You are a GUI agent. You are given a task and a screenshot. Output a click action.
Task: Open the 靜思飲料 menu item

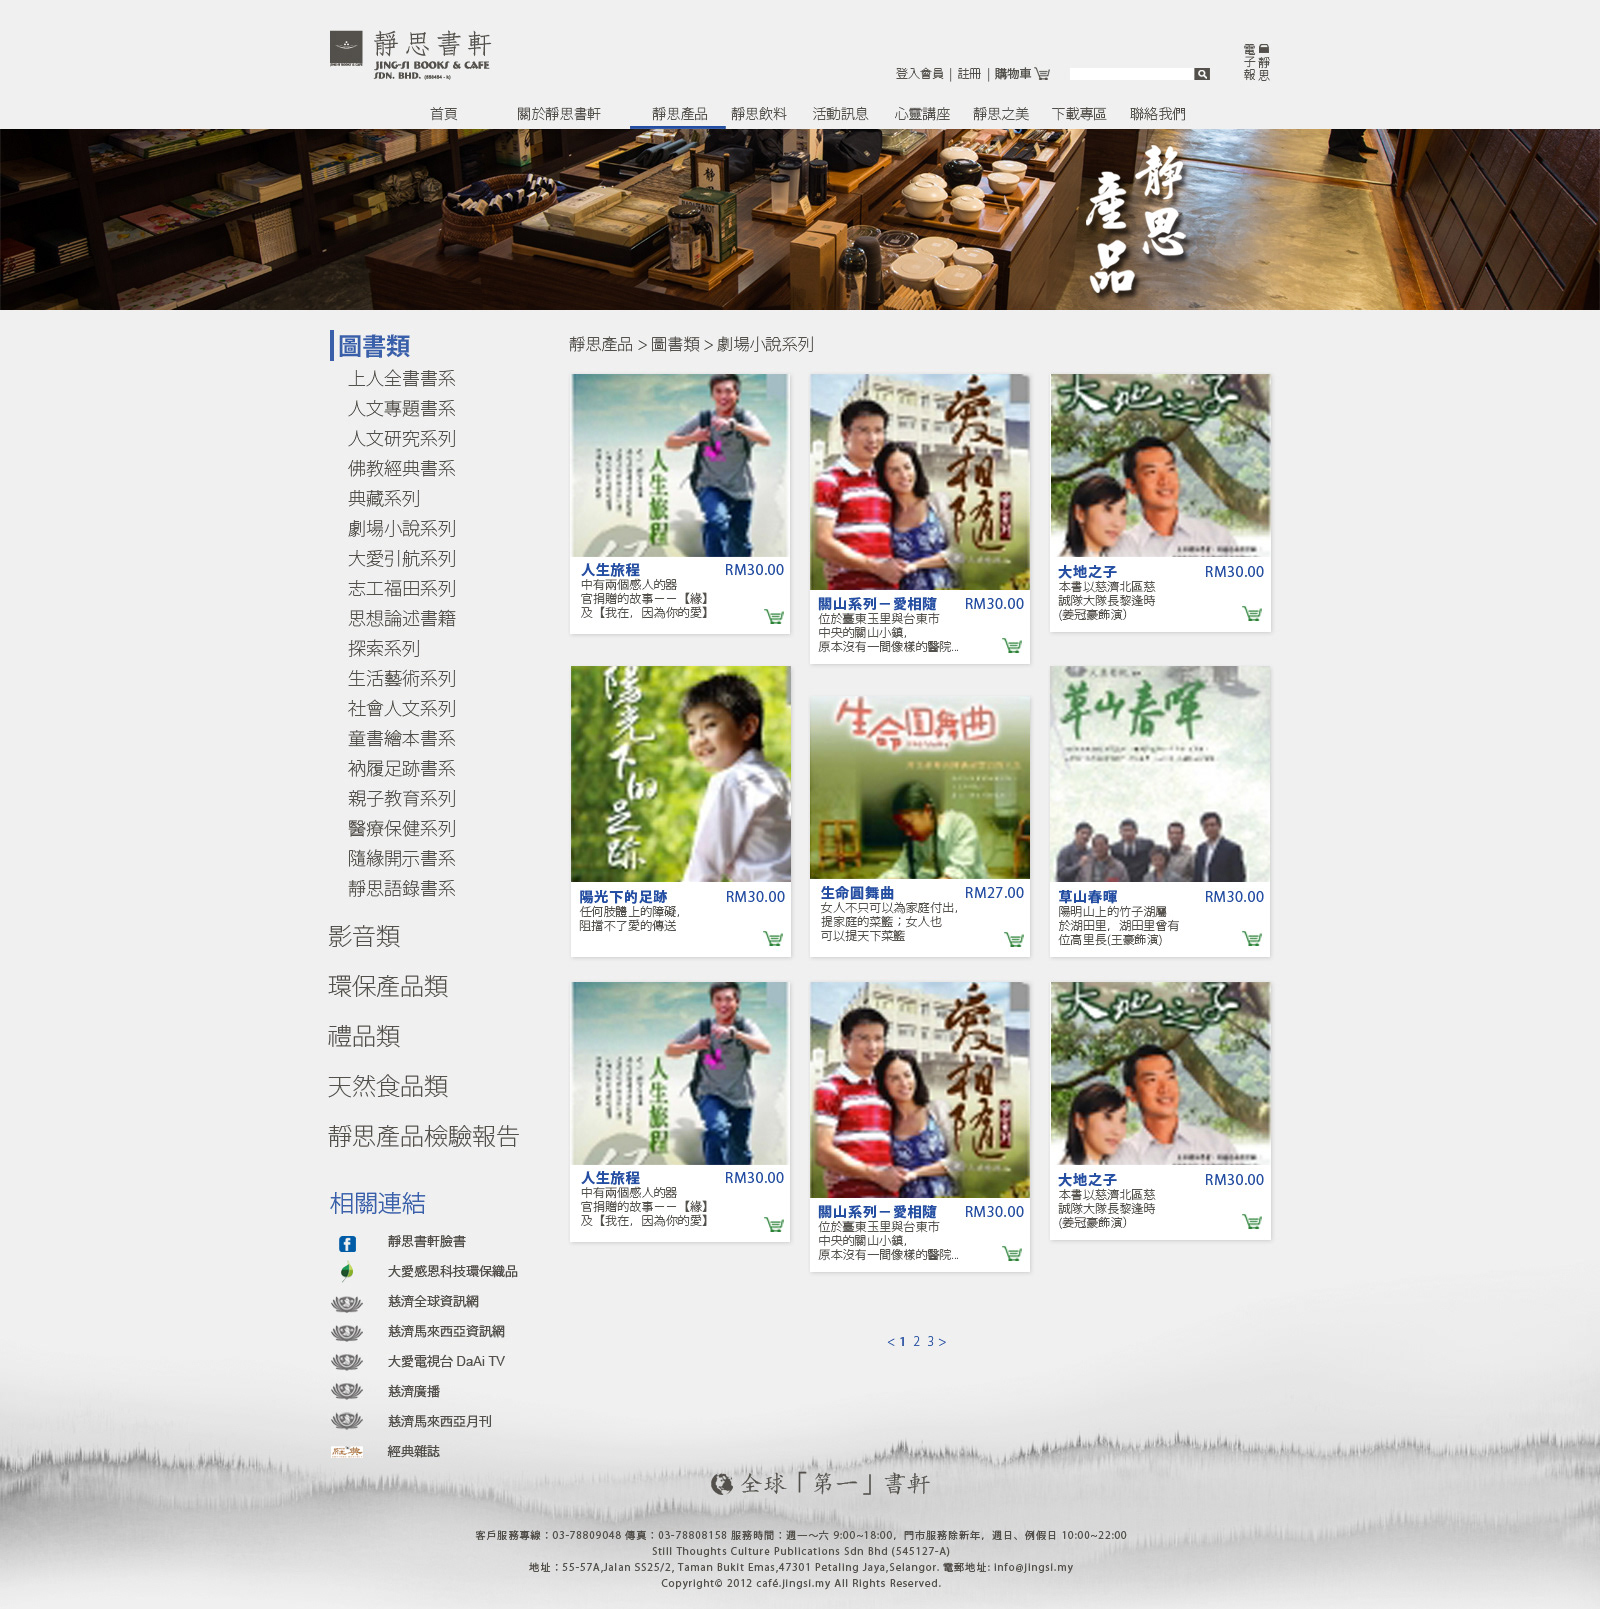click(758, 114)
